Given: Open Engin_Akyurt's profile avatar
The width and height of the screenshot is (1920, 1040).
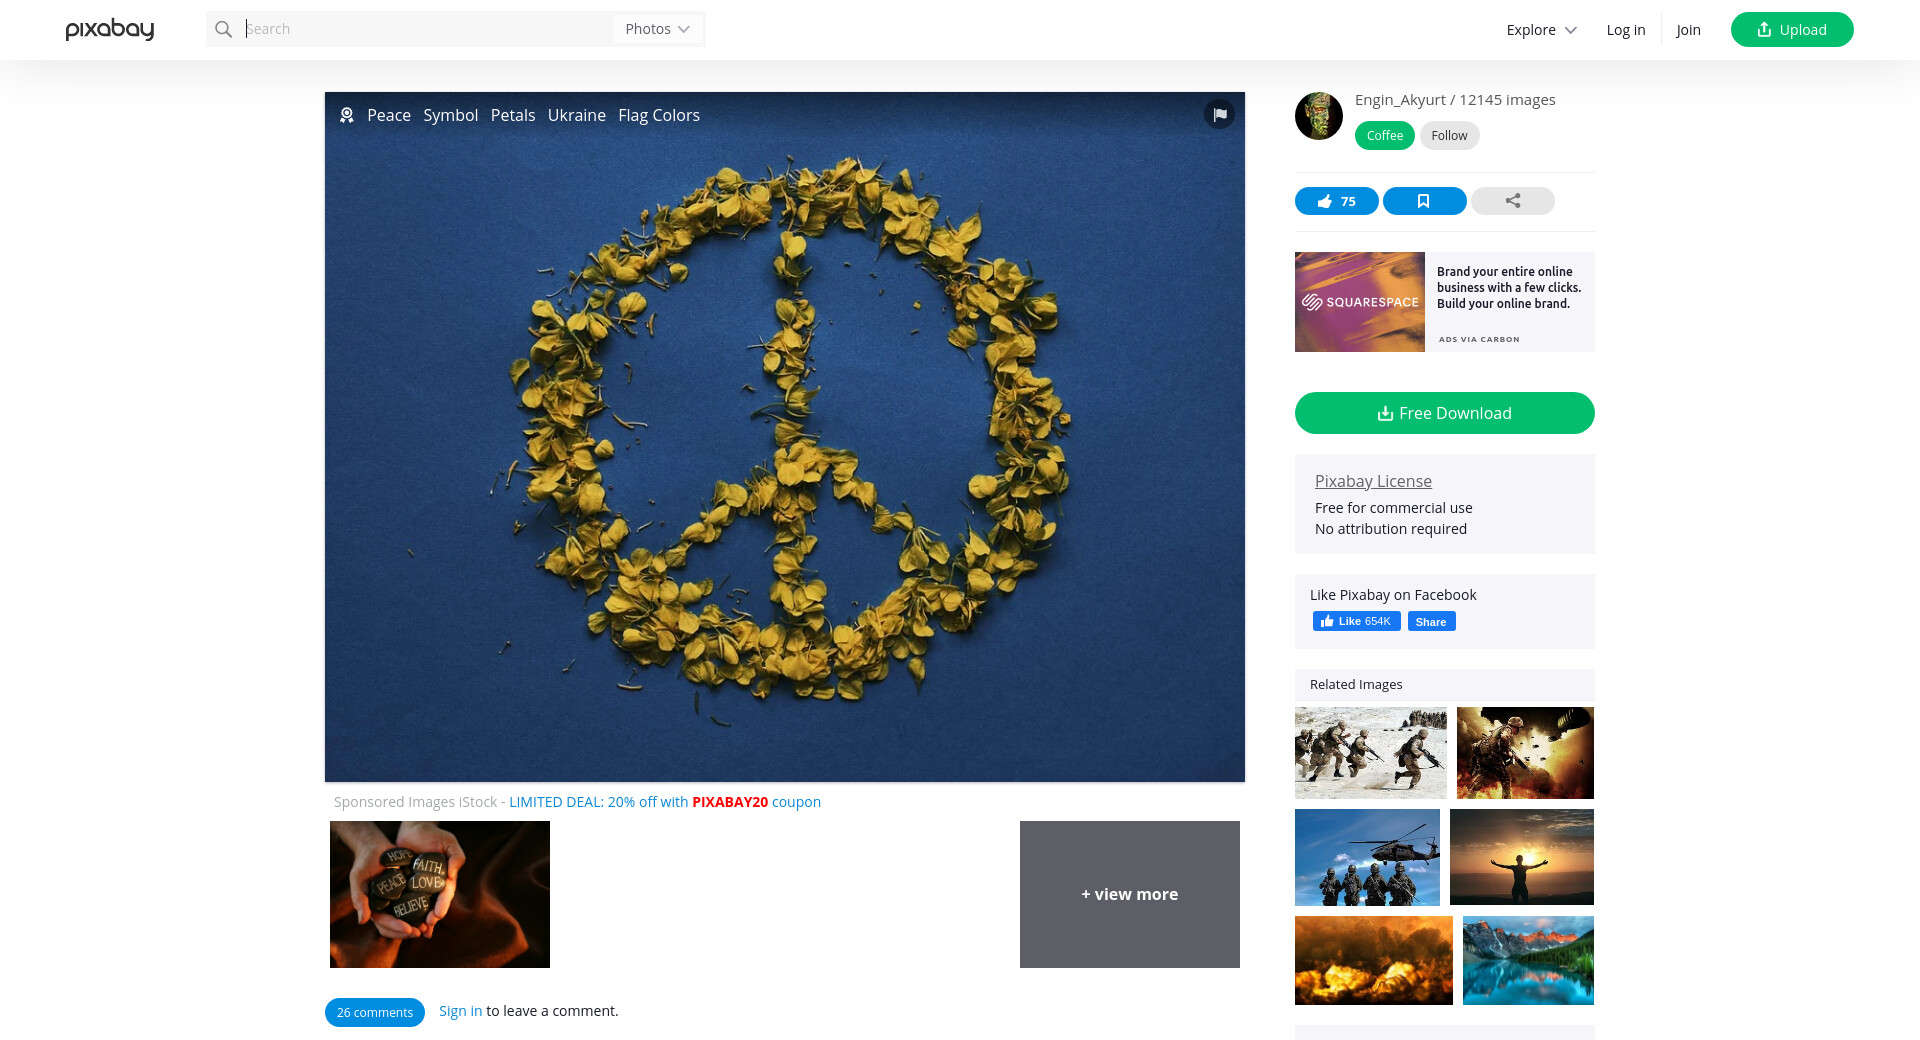Looking at the screenshot, I should pyautogui.click(x=1319, y=116).
